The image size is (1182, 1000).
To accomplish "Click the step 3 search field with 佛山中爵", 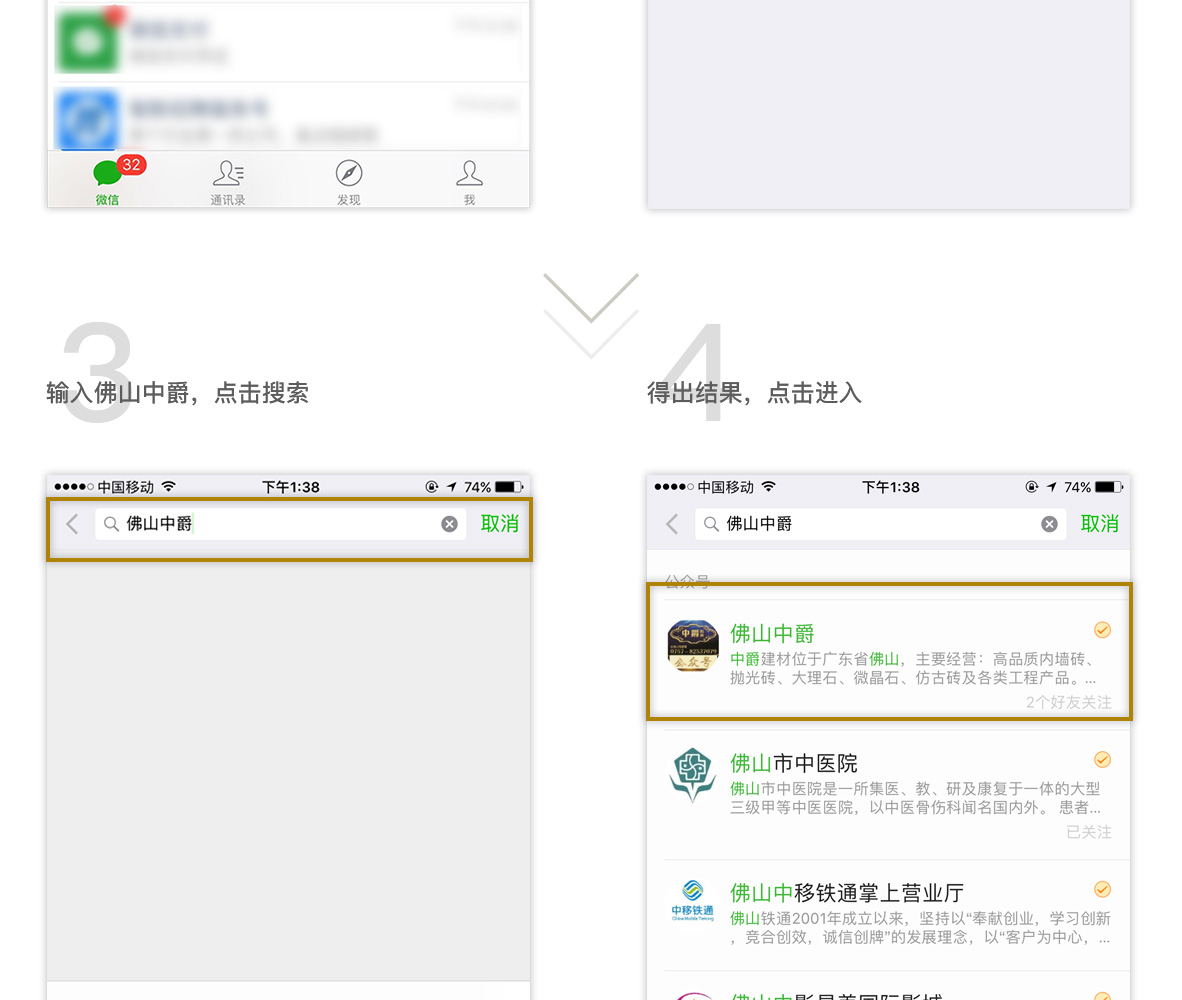I will pyautogui.click(x=270, y=524).
